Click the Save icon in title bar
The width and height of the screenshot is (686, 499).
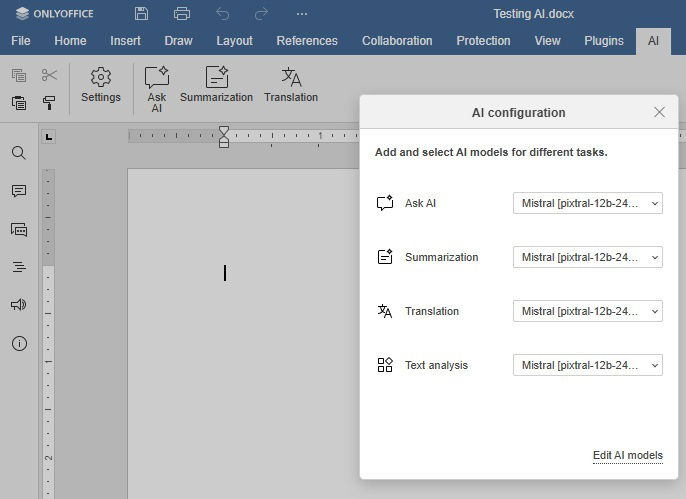141,14
